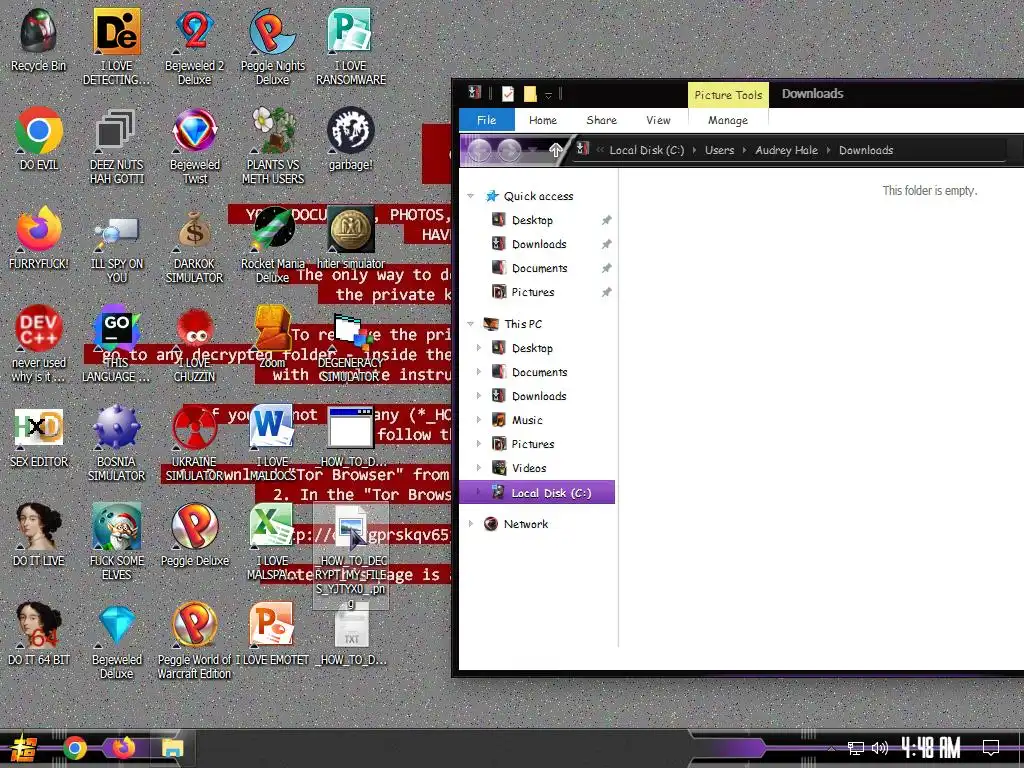Go up one folder level in Explorer
The image size is (1024, 768).
(555, 150)
